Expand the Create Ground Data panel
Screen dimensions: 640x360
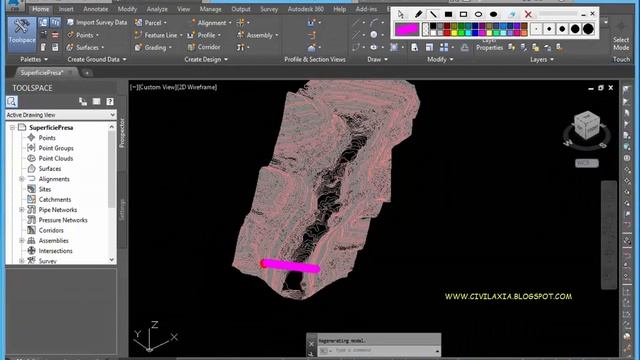97,60
